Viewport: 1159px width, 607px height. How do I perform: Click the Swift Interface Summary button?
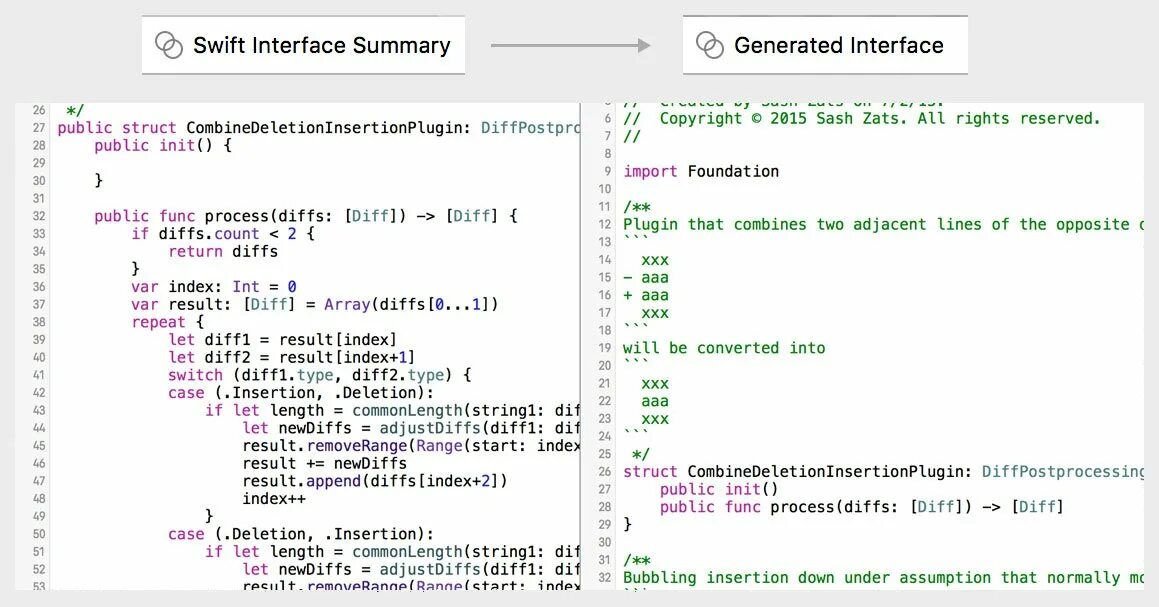tap(303, 45)
